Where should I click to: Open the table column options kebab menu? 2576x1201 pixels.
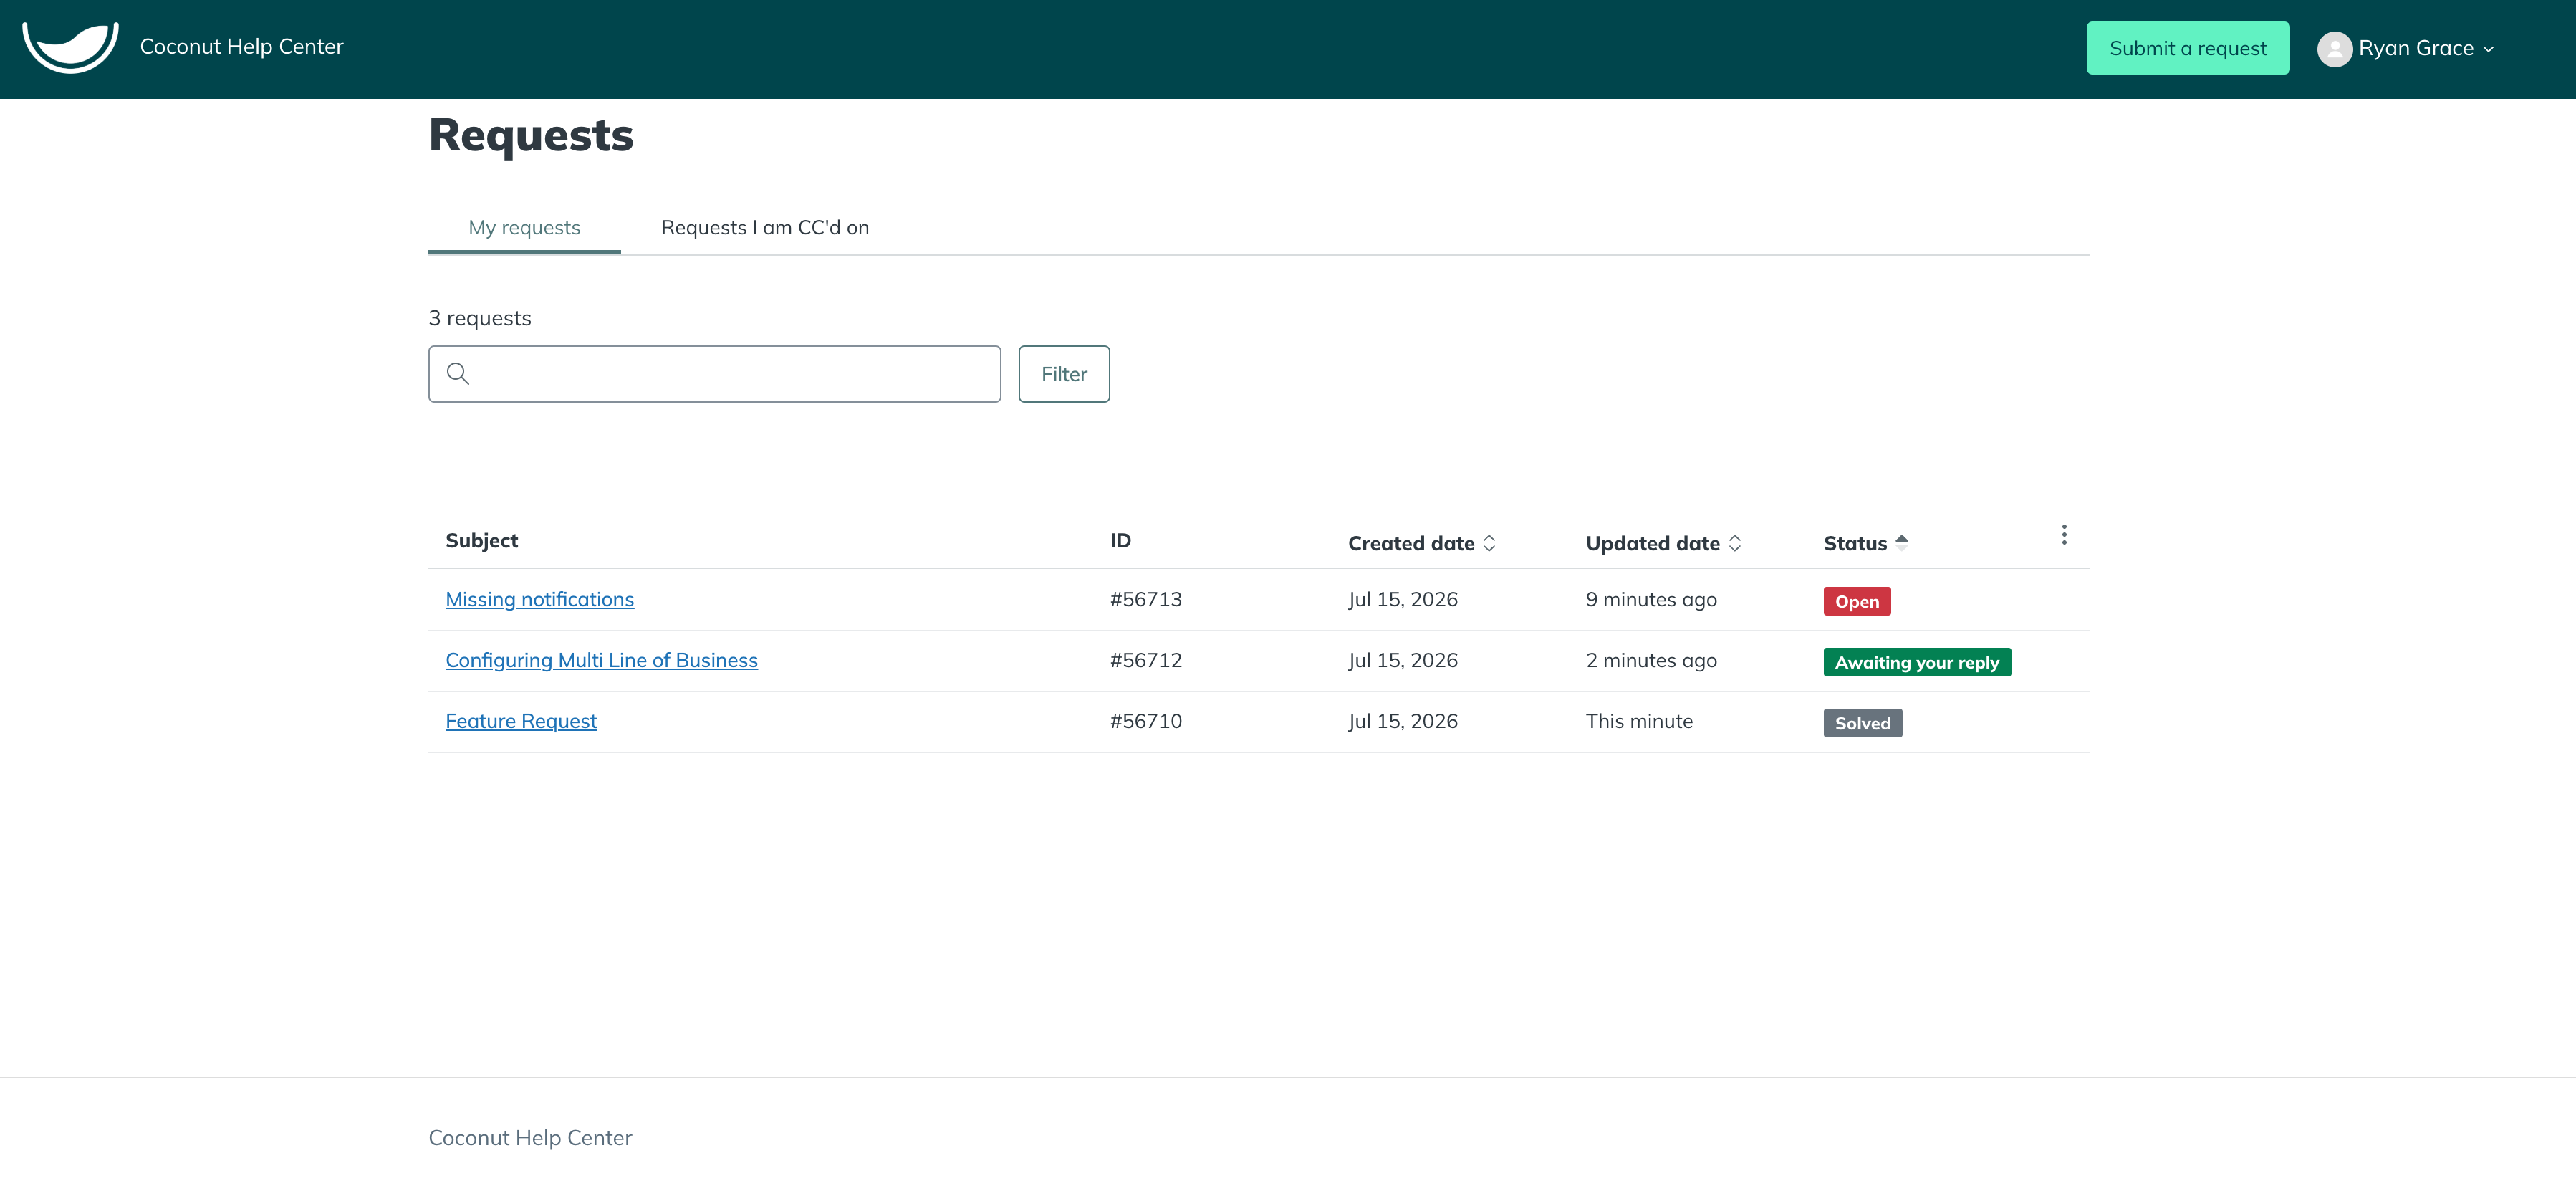(2064, 535)
